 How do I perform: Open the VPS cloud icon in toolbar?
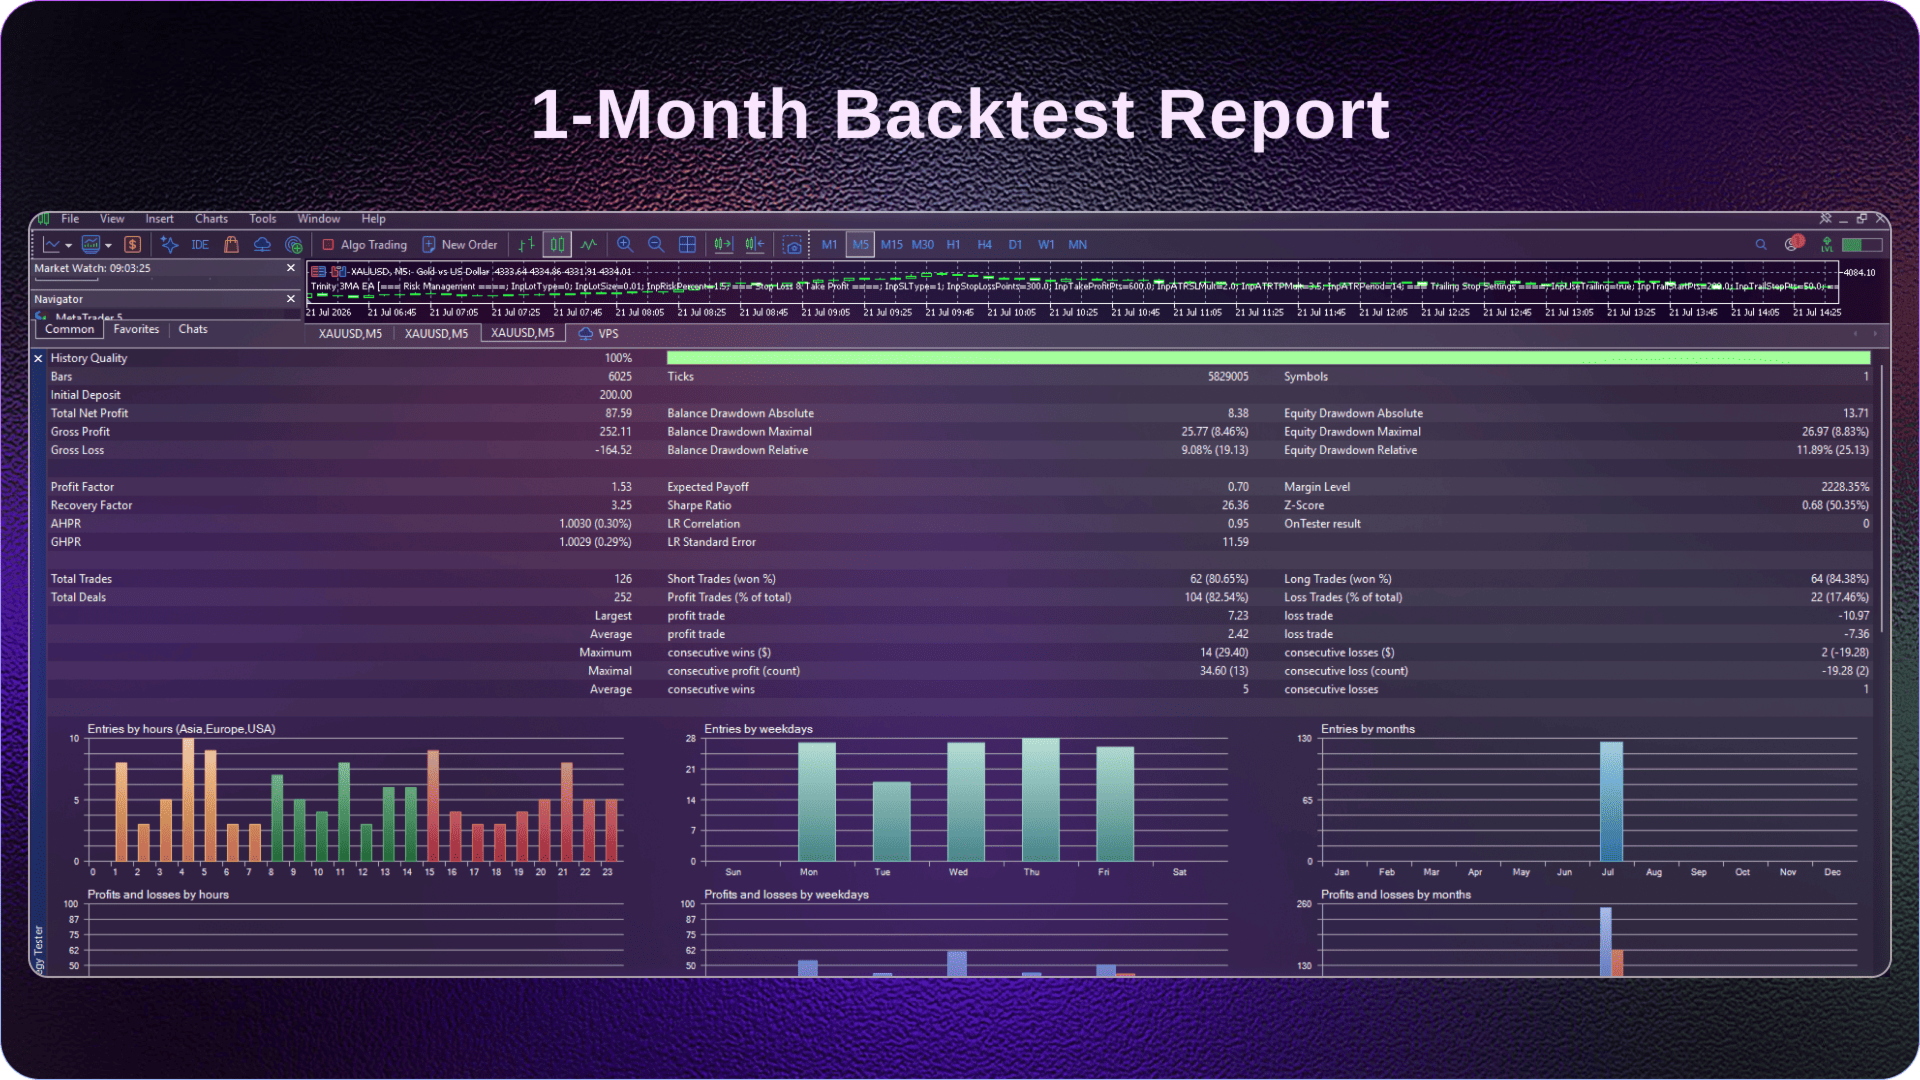tap(262, 244)
